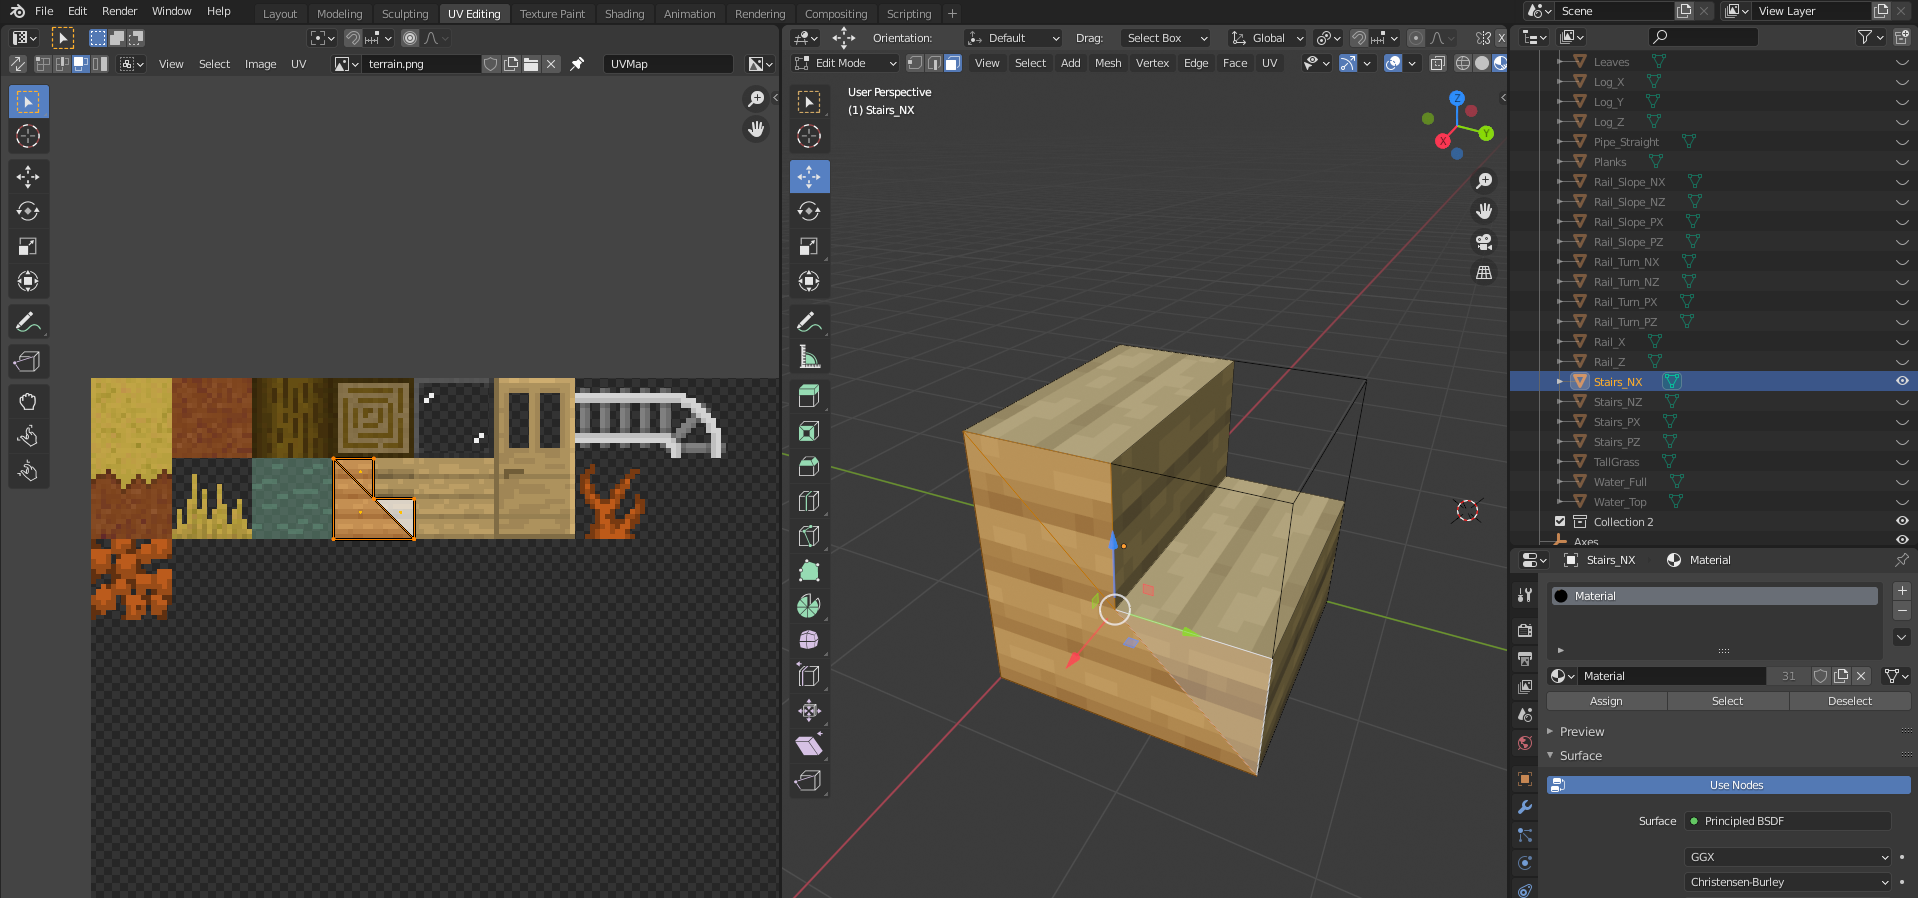
Task: Uncheck the Collection 2 checkbox
Action: tap(1560, 521)
